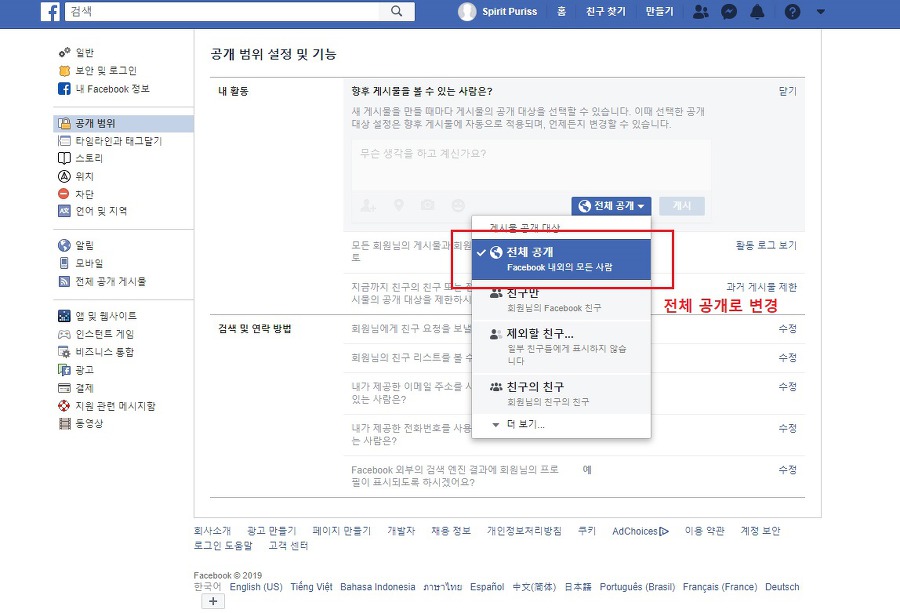Click 수정 for email address lookup
The image size is (900, 613).
(x=788, y=387)
